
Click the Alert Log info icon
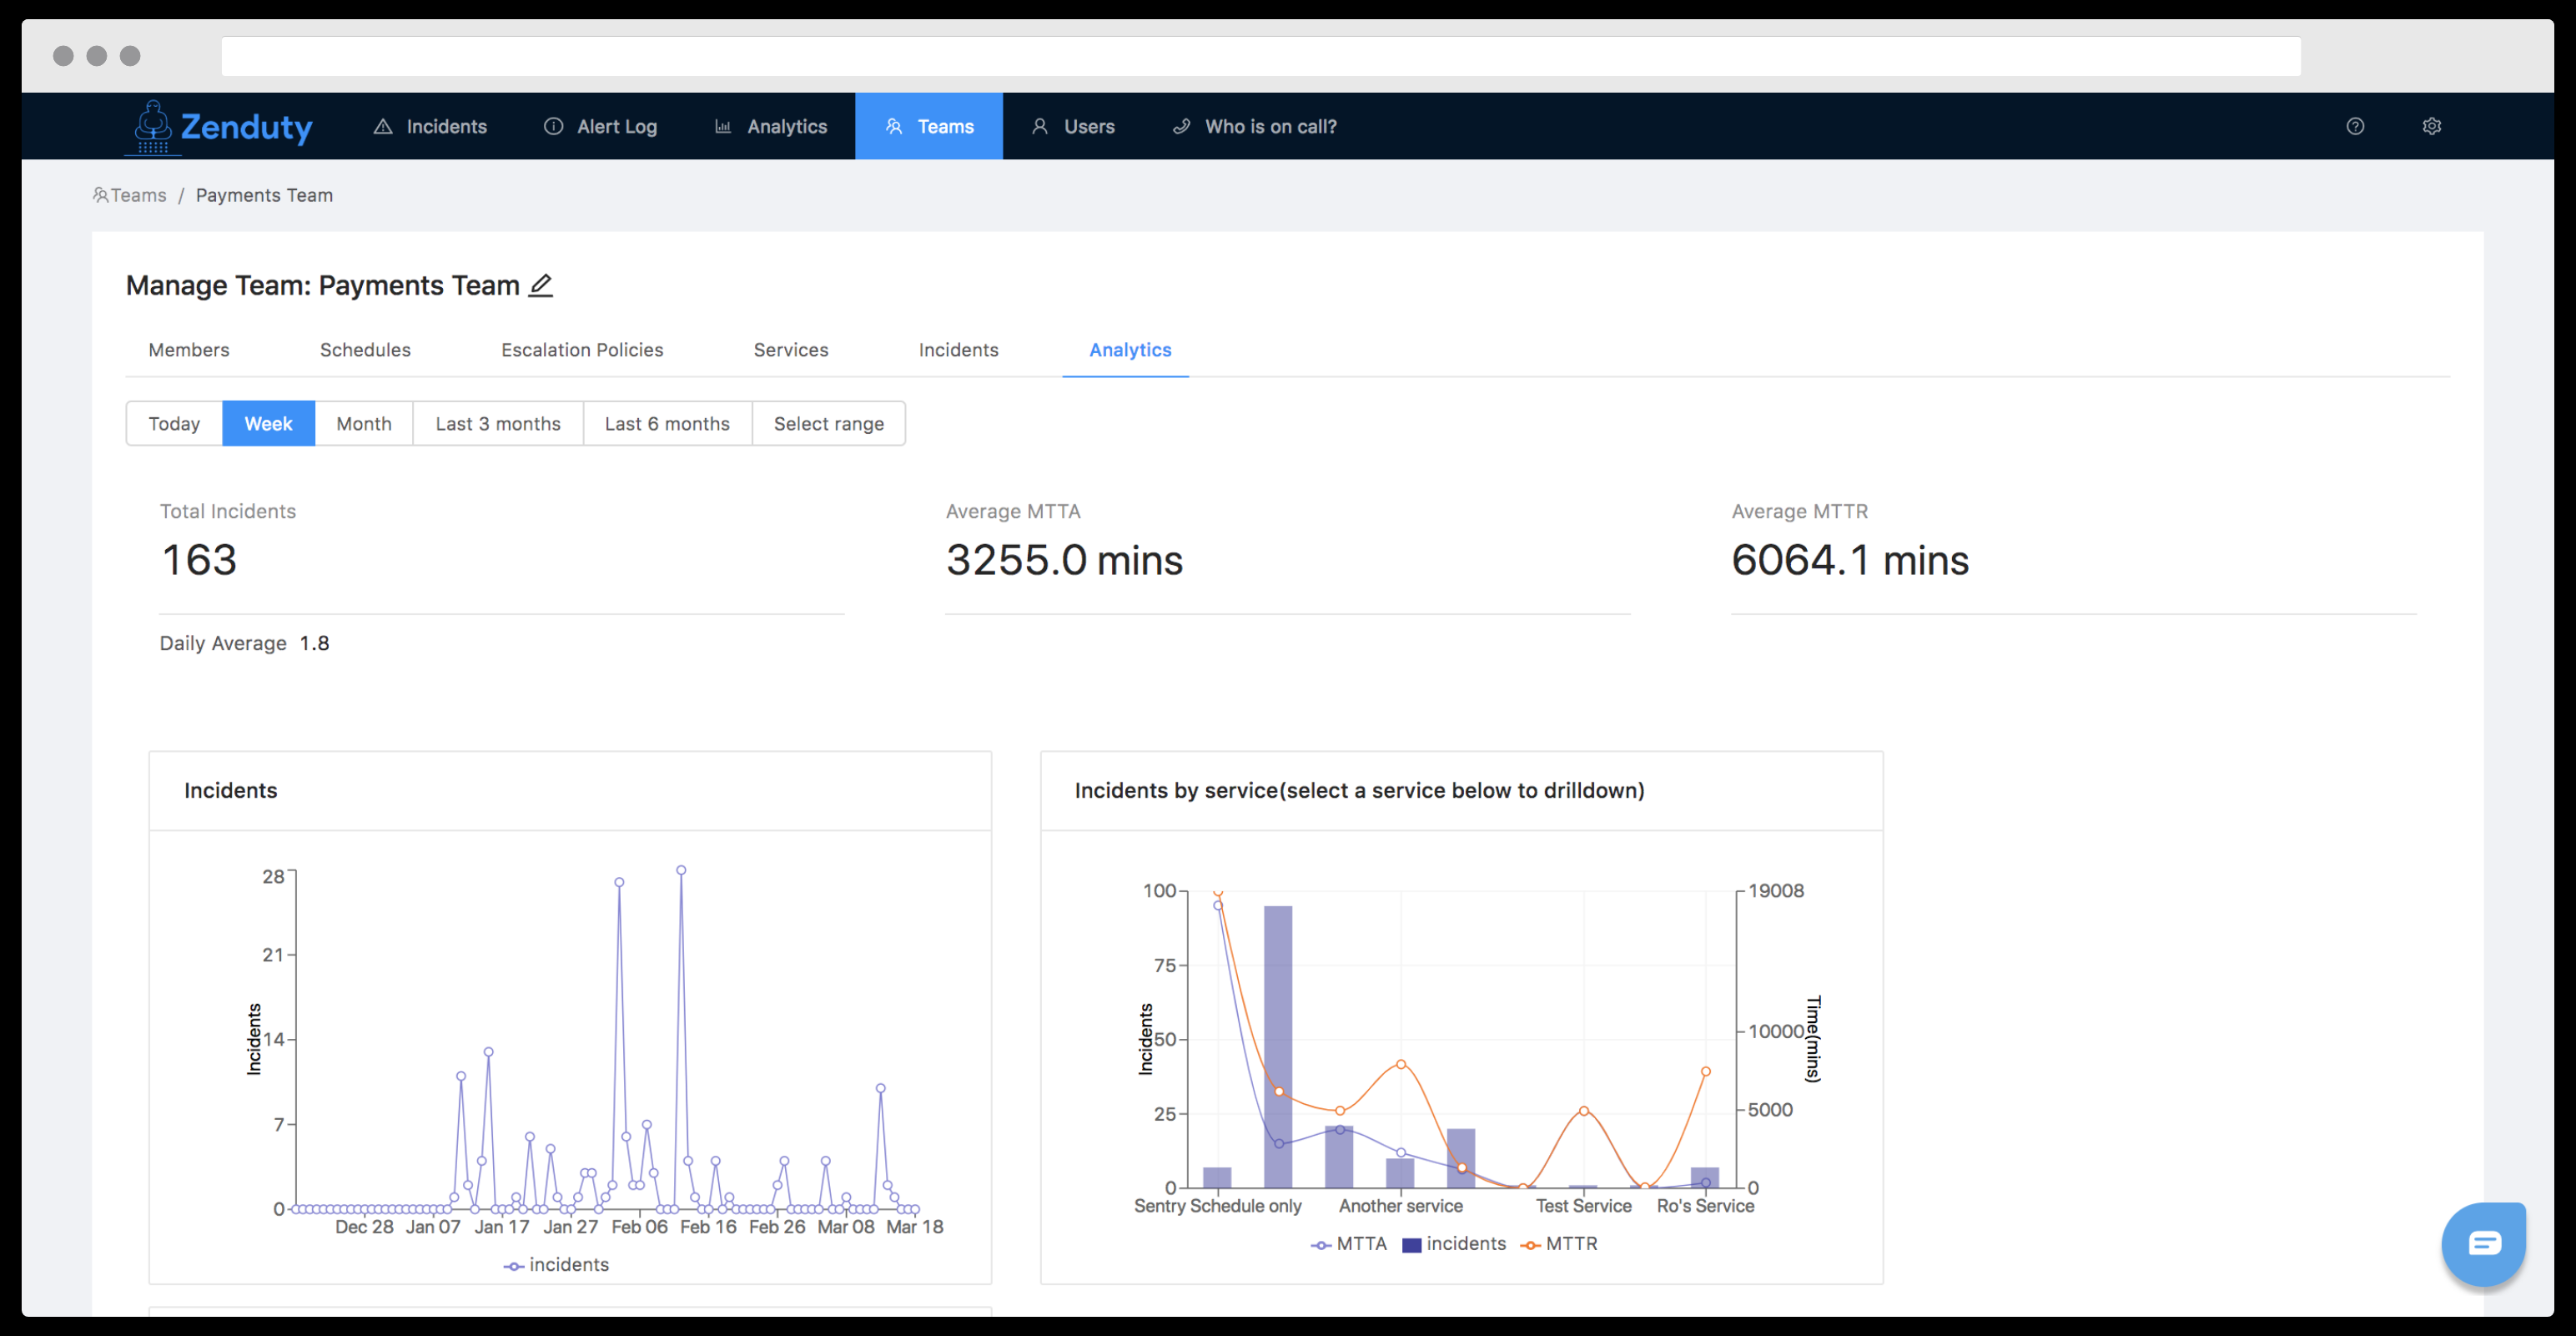point(553,126)
